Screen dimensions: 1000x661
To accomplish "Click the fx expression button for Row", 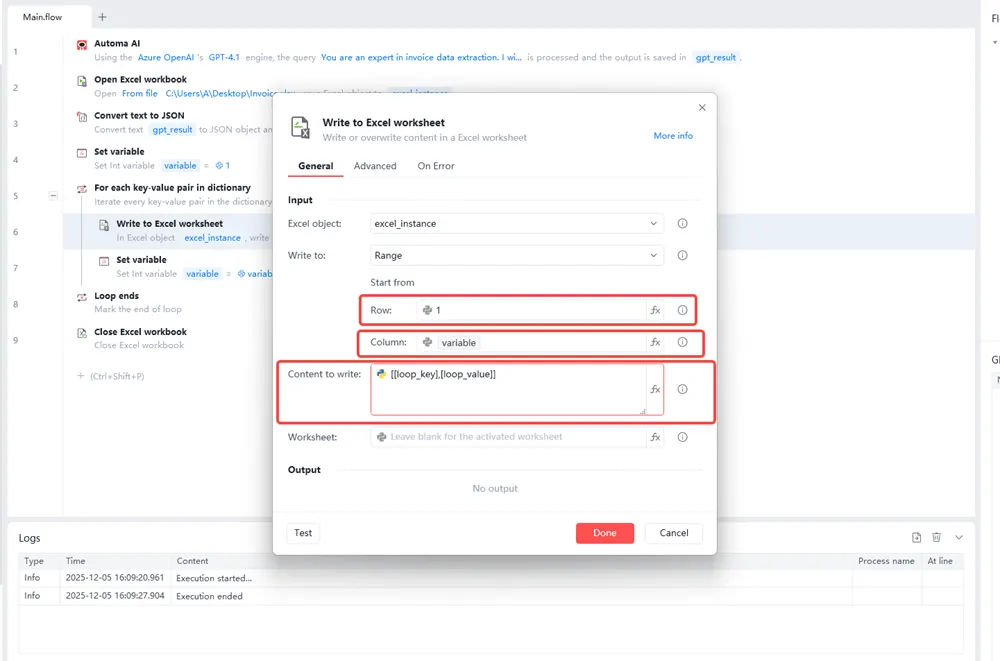I will coord(655,310).
